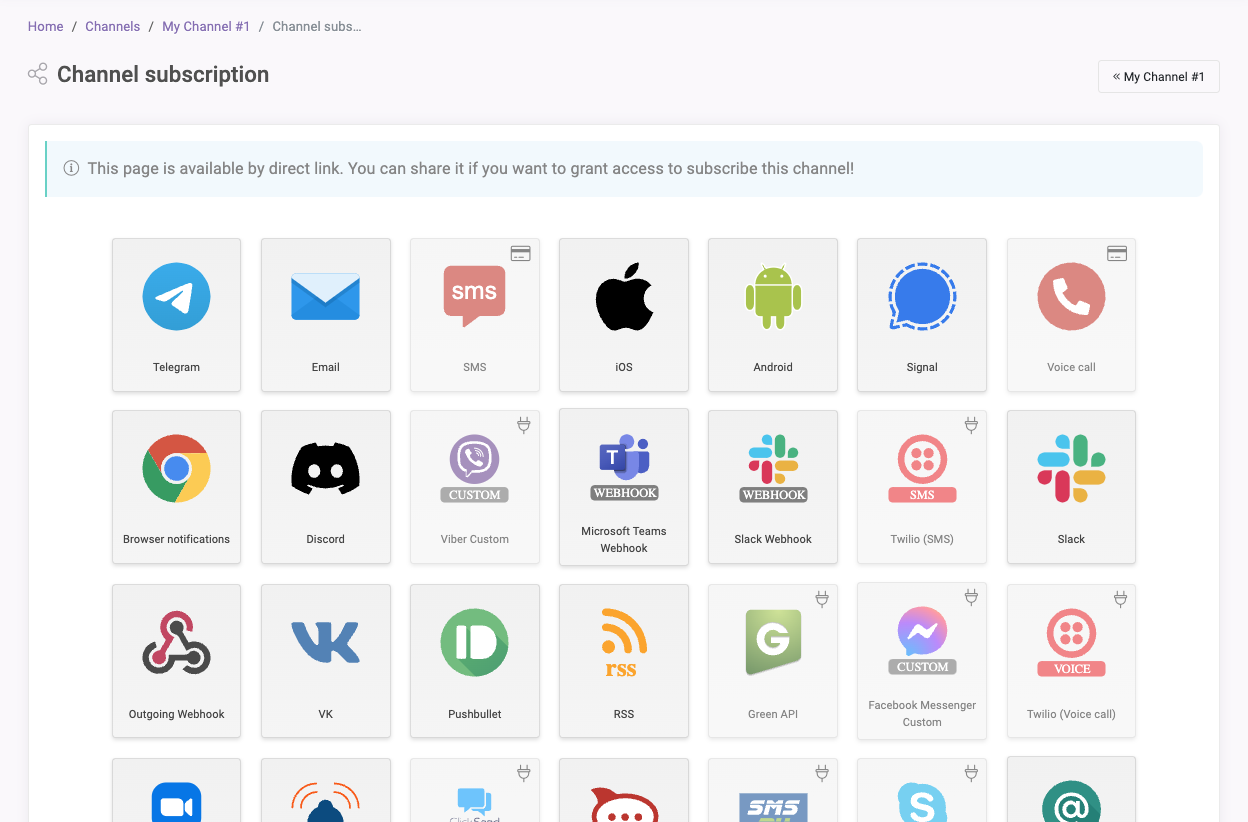Select the Telegram subscription card
The width and height of the screenshot is (1248, 822).
pyautogui.click(x=176, y=314)
